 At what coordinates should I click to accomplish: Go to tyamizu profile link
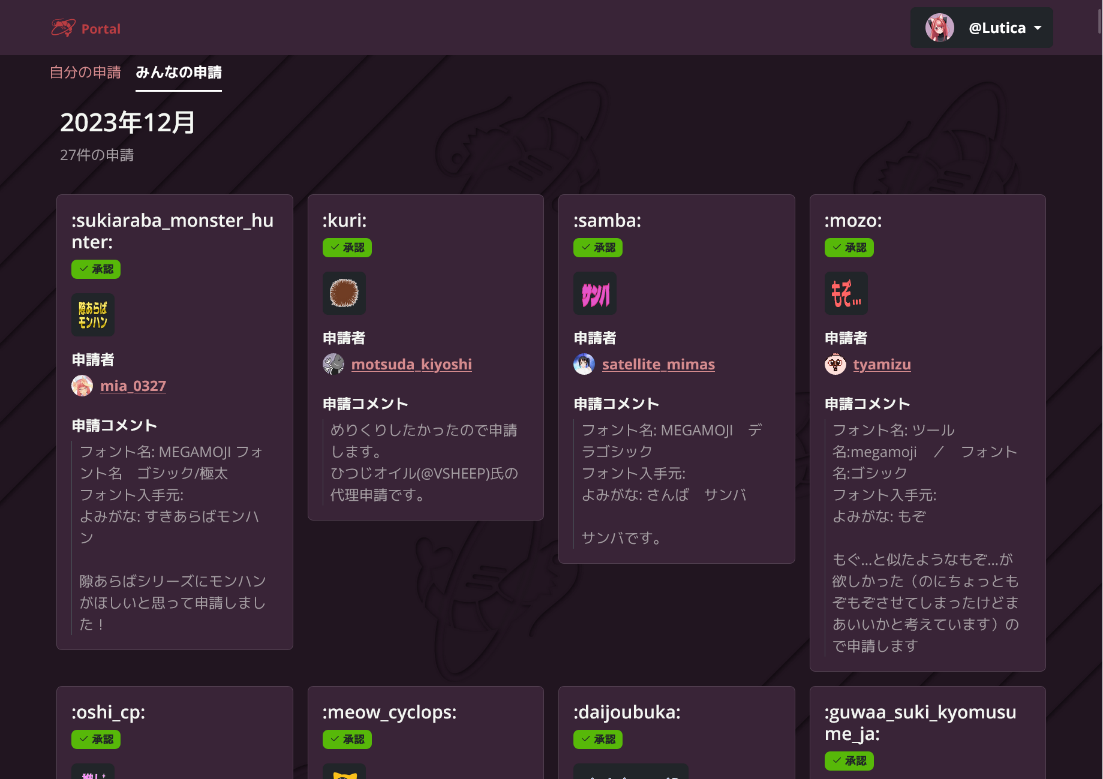click(881, 364)
